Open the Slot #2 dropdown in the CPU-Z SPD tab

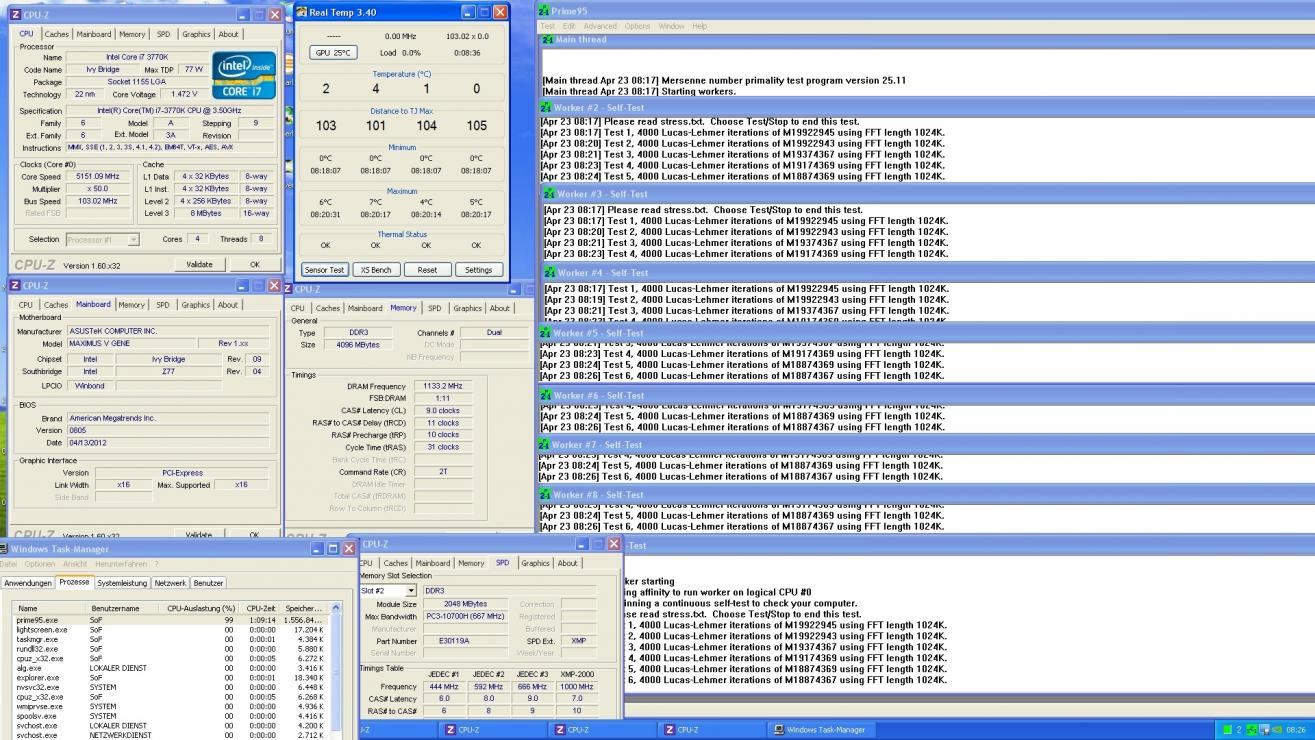pos(411,591)
